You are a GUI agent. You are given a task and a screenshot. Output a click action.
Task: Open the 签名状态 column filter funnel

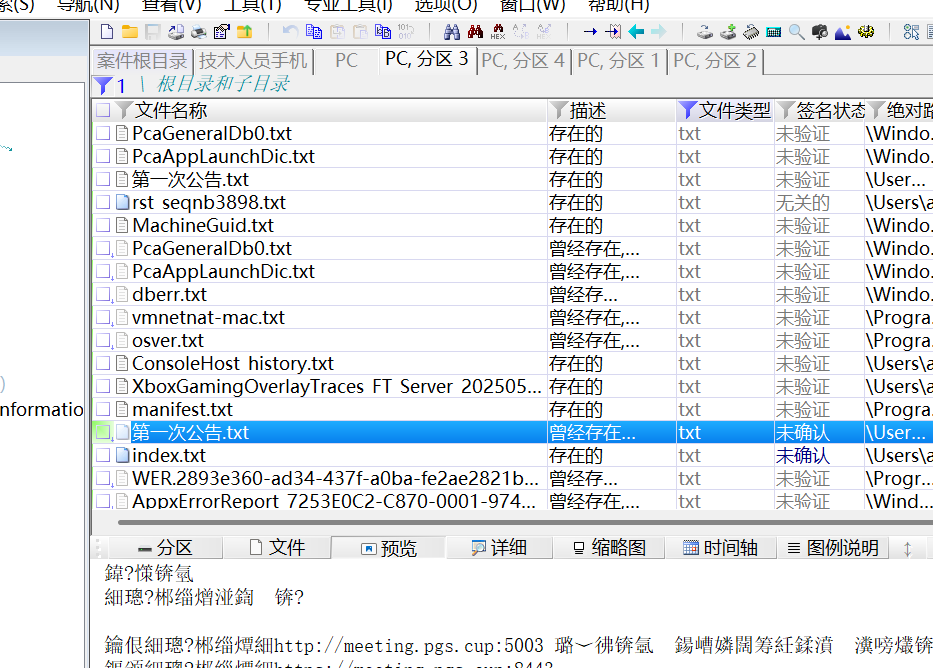pyautogui.click(x=785, y=110)
